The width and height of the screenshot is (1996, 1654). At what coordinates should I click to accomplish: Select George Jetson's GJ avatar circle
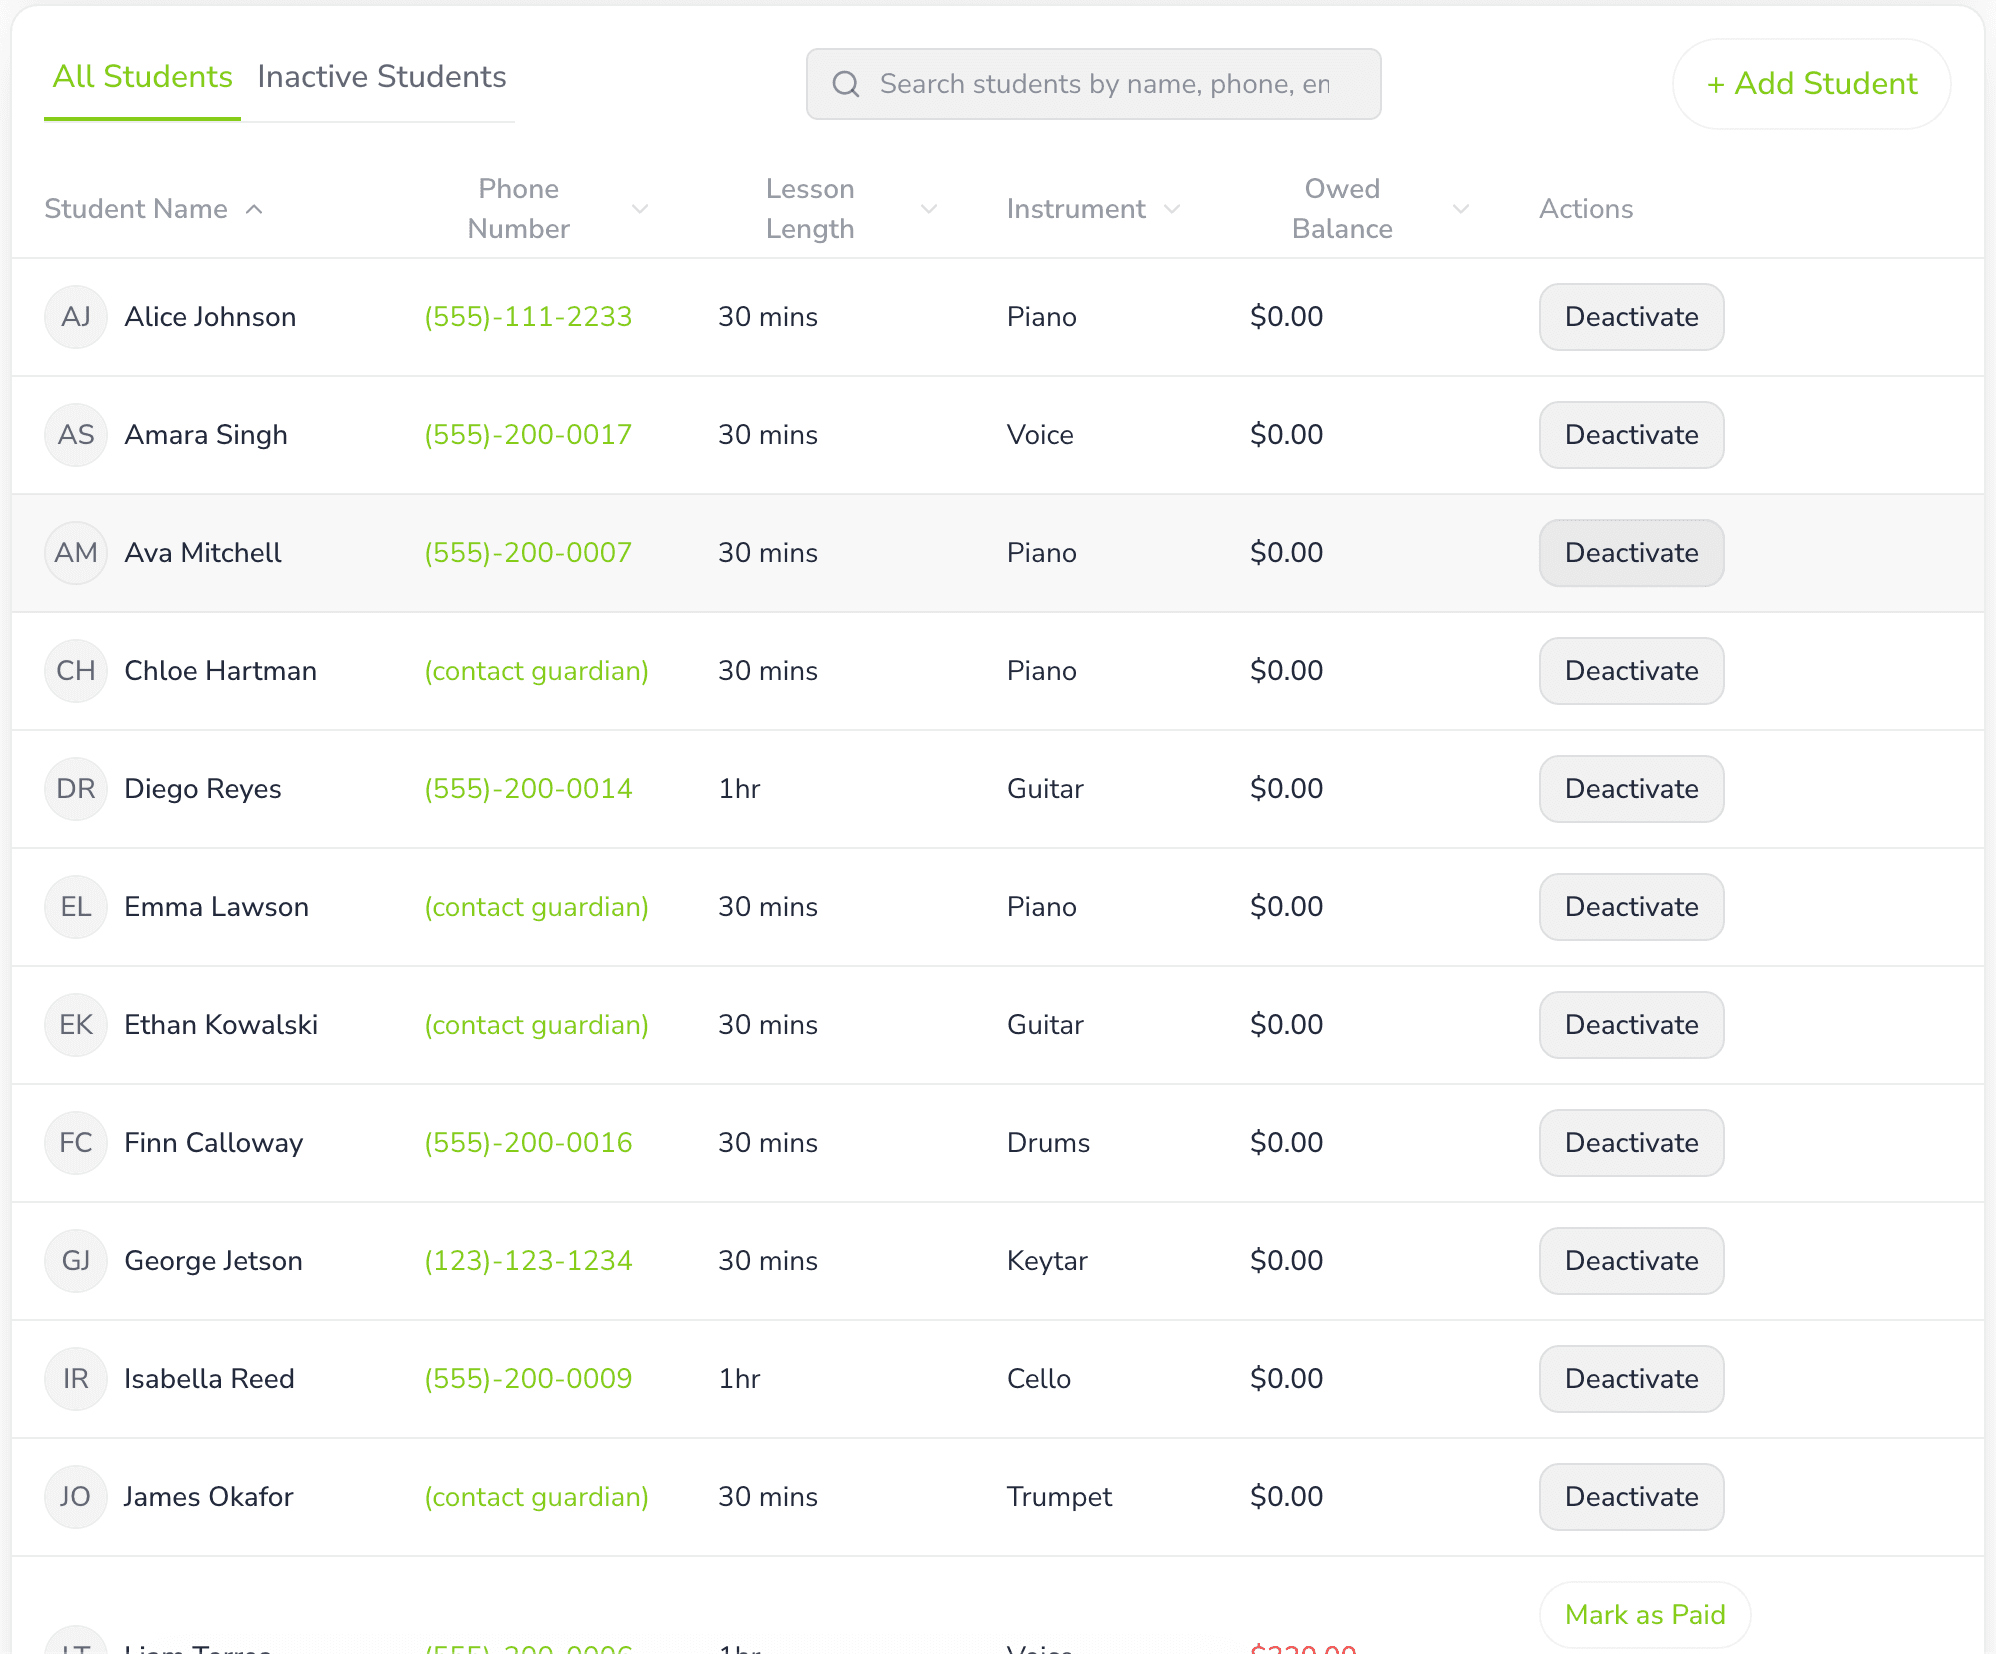[76, 1261]
